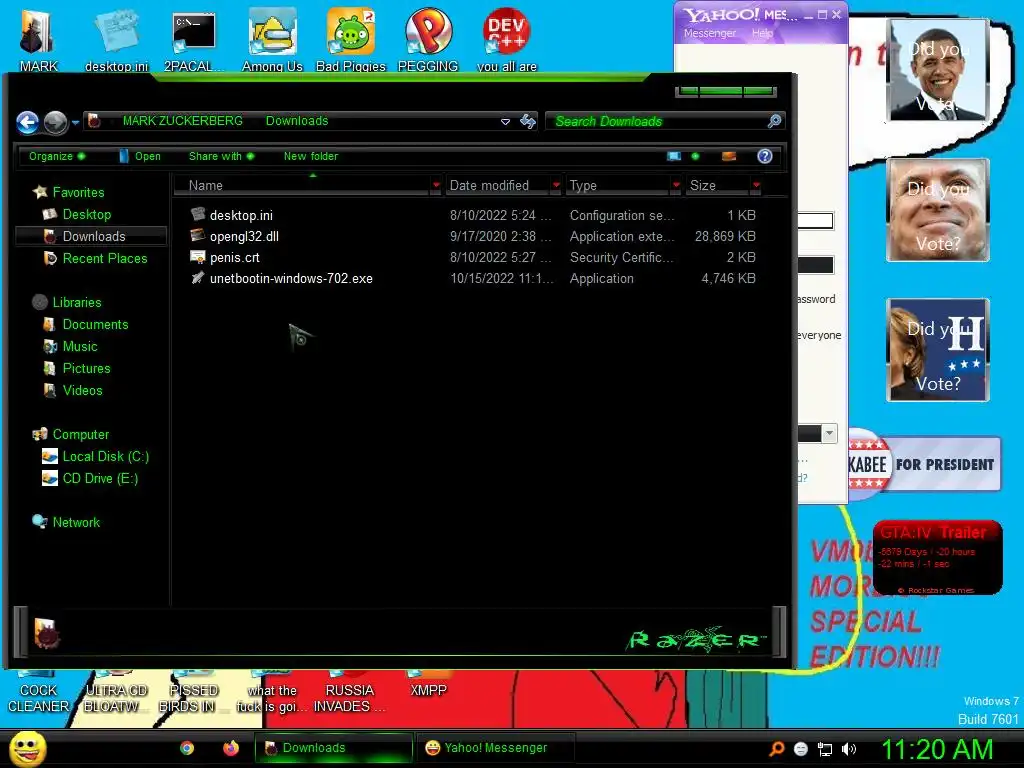Click Downloads in the address path

tap(296, 121)
